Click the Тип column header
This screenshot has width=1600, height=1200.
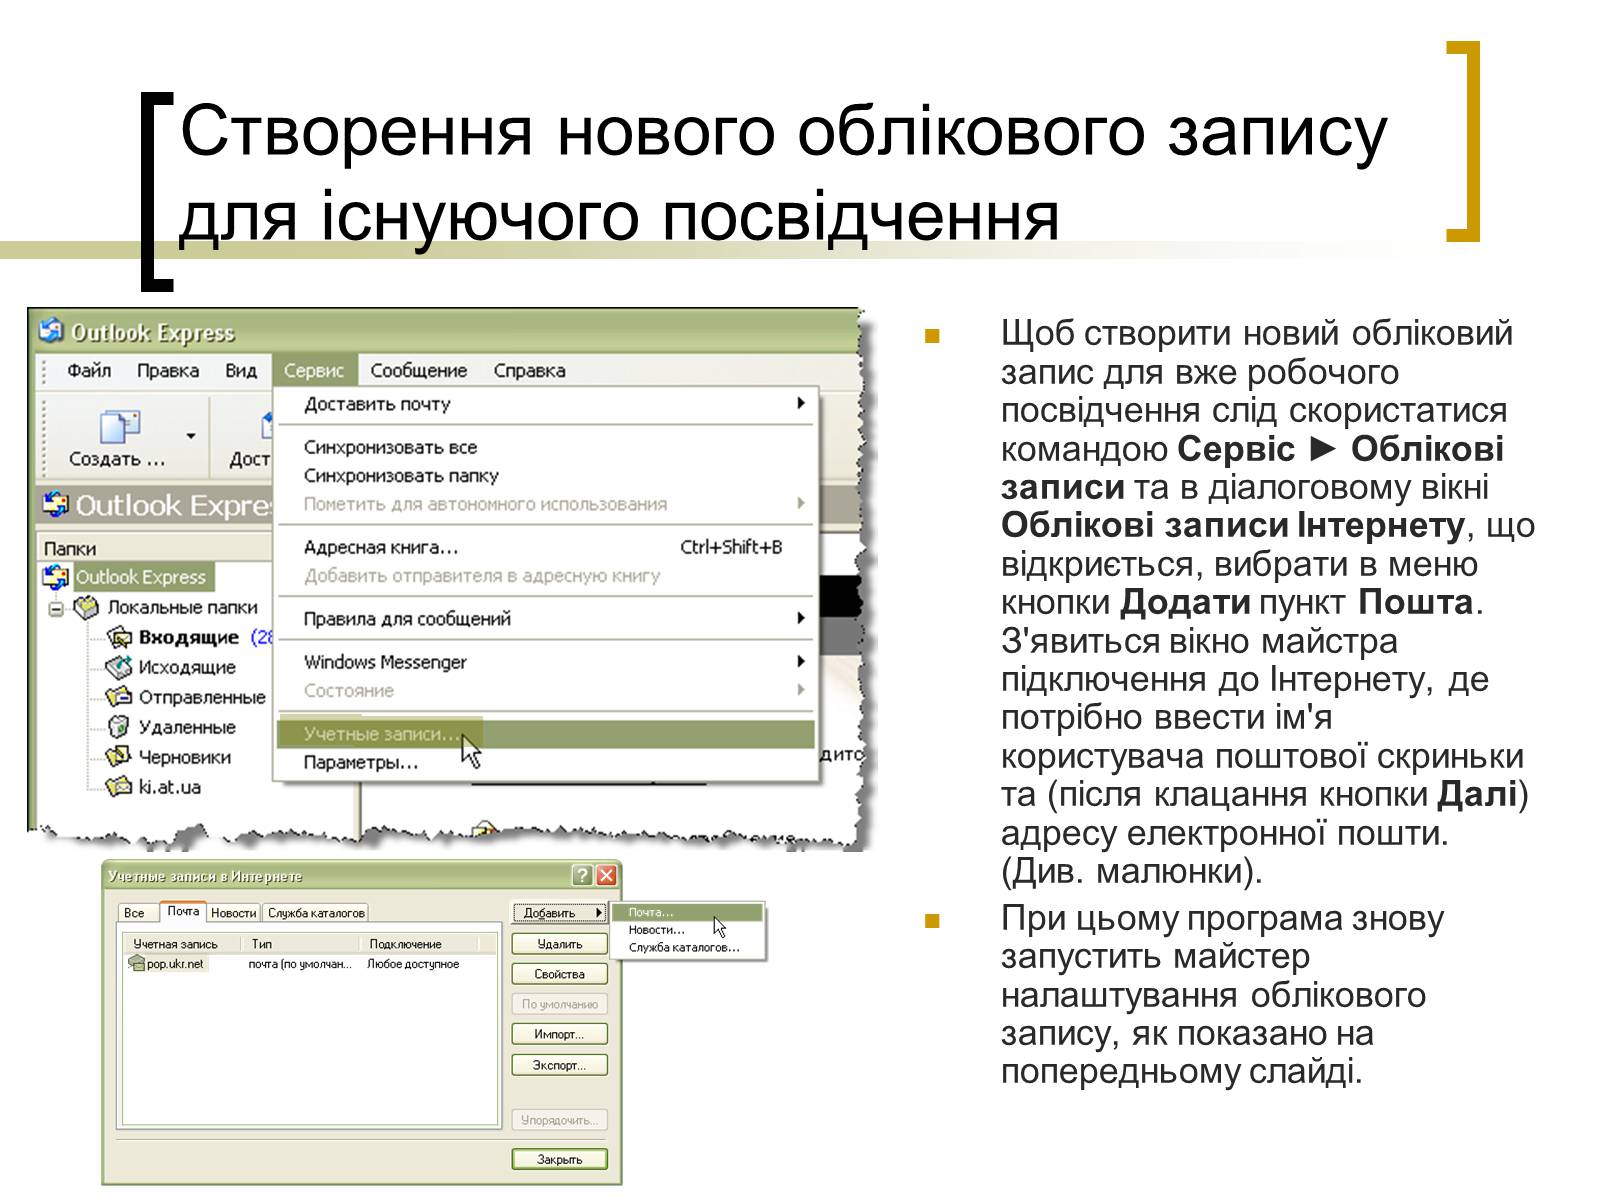302,944
